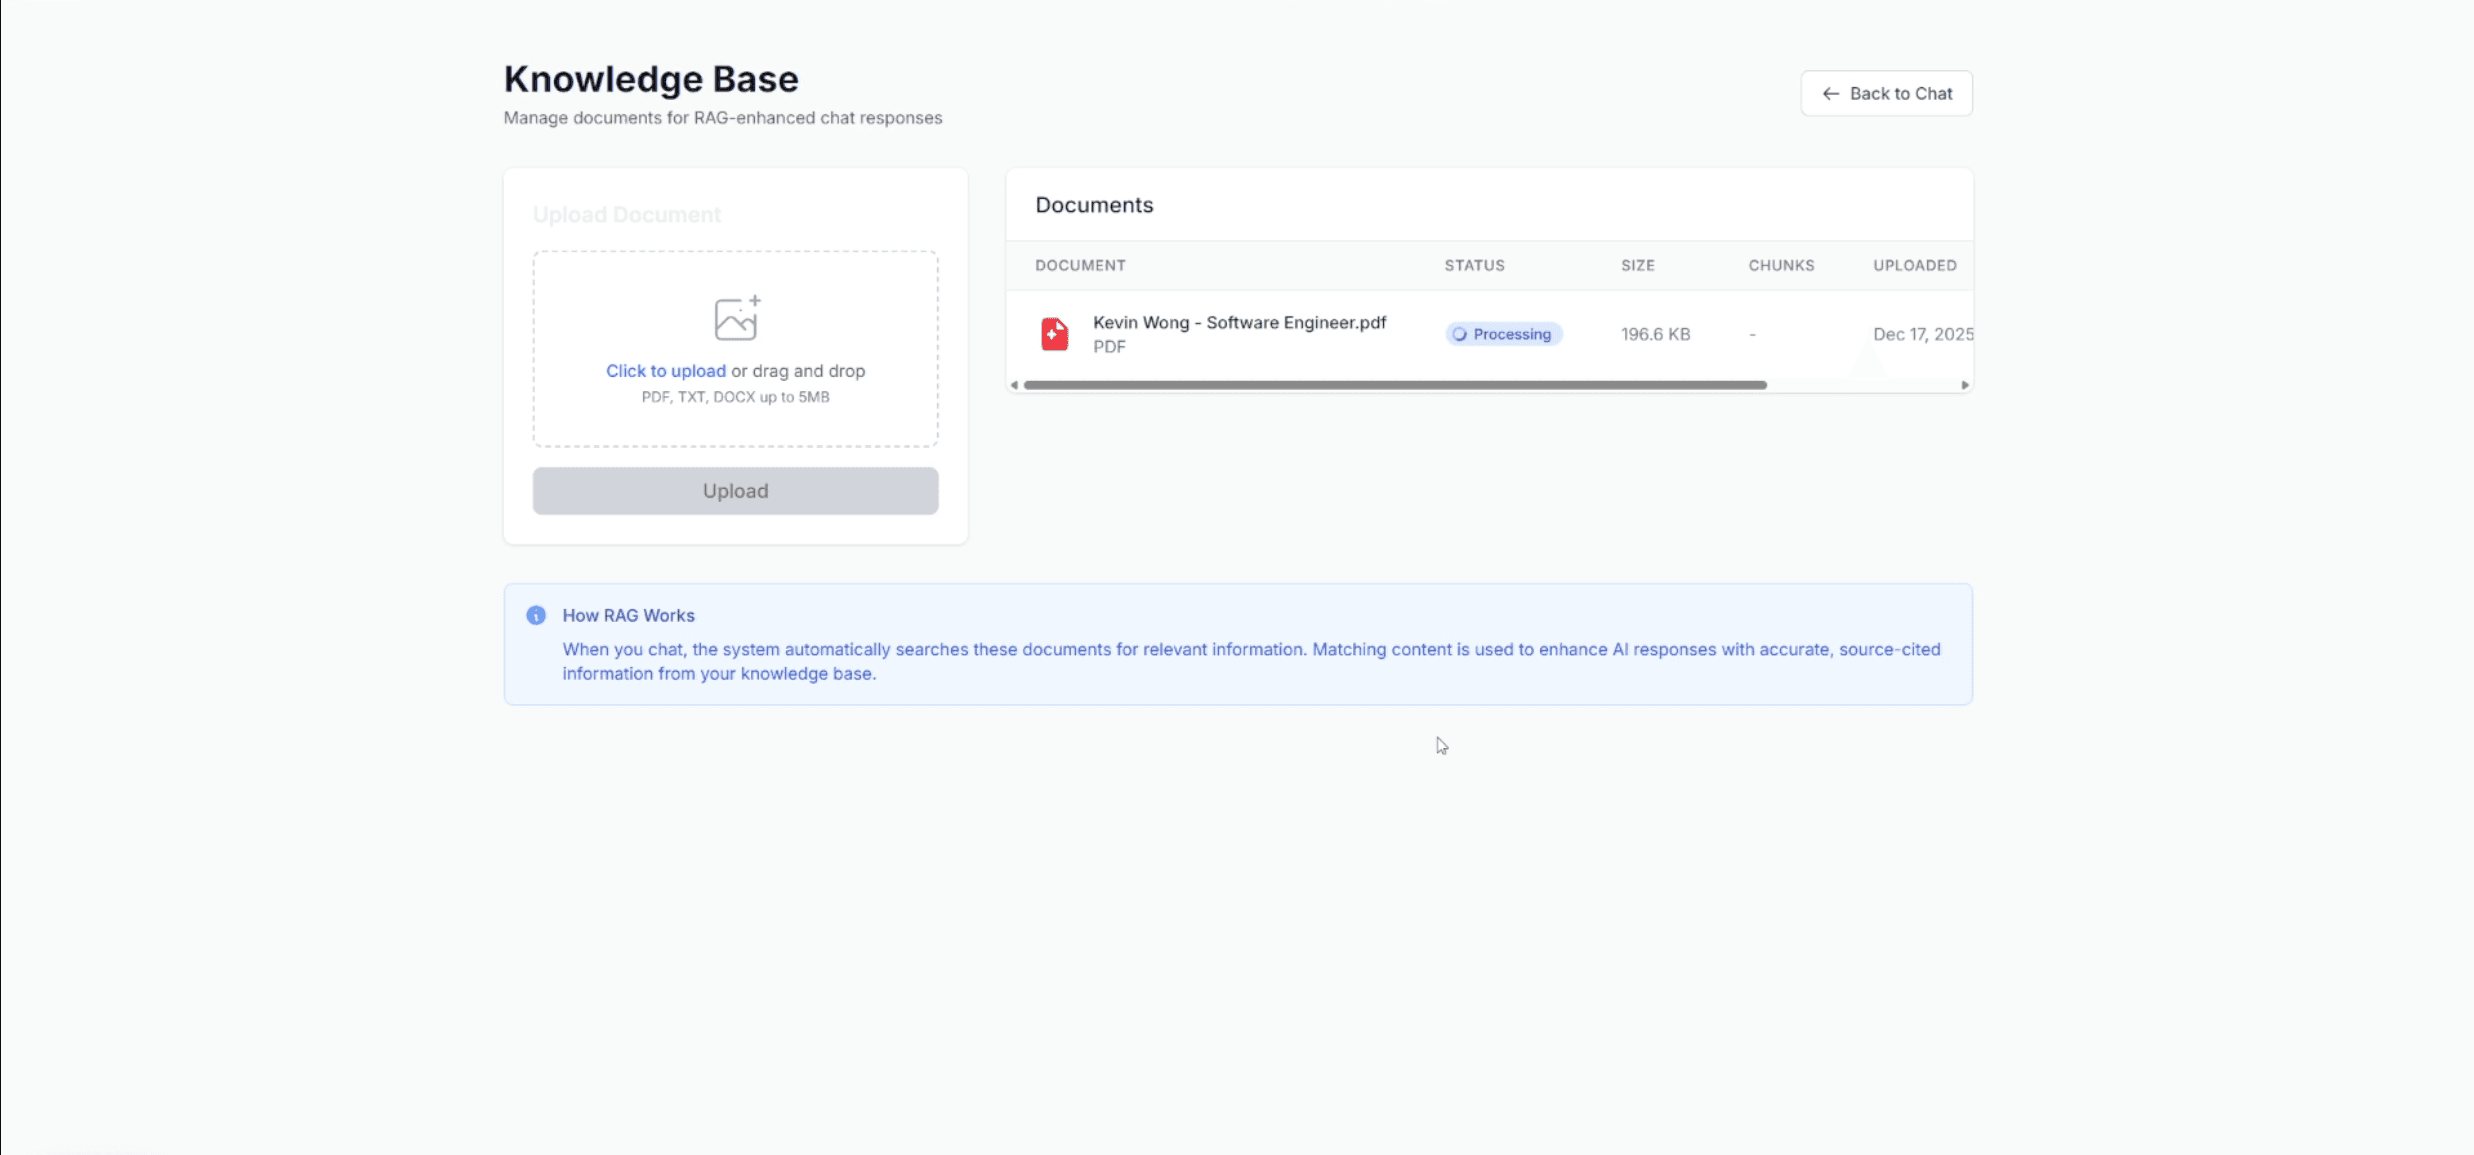The height and width of the screenshot is (1155, 2474).
Task: Click the Processing status badge
Action: click(1503, 334)
